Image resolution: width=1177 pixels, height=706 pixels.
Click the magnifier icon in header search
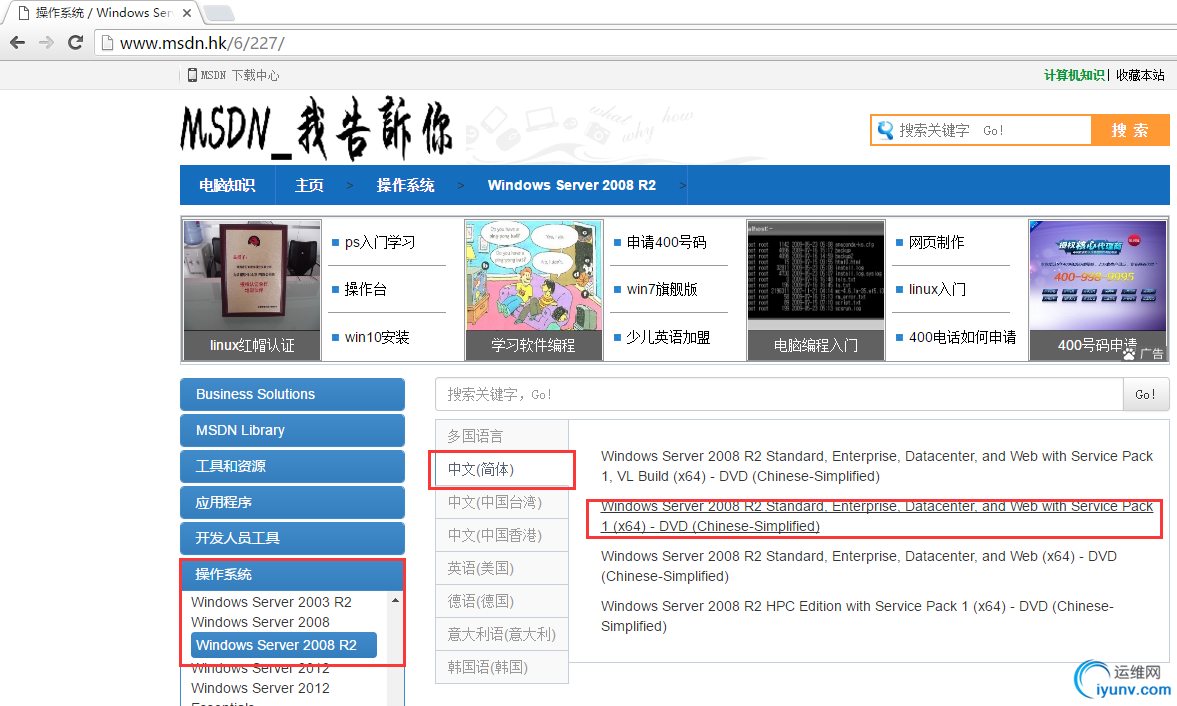point(886,130)
